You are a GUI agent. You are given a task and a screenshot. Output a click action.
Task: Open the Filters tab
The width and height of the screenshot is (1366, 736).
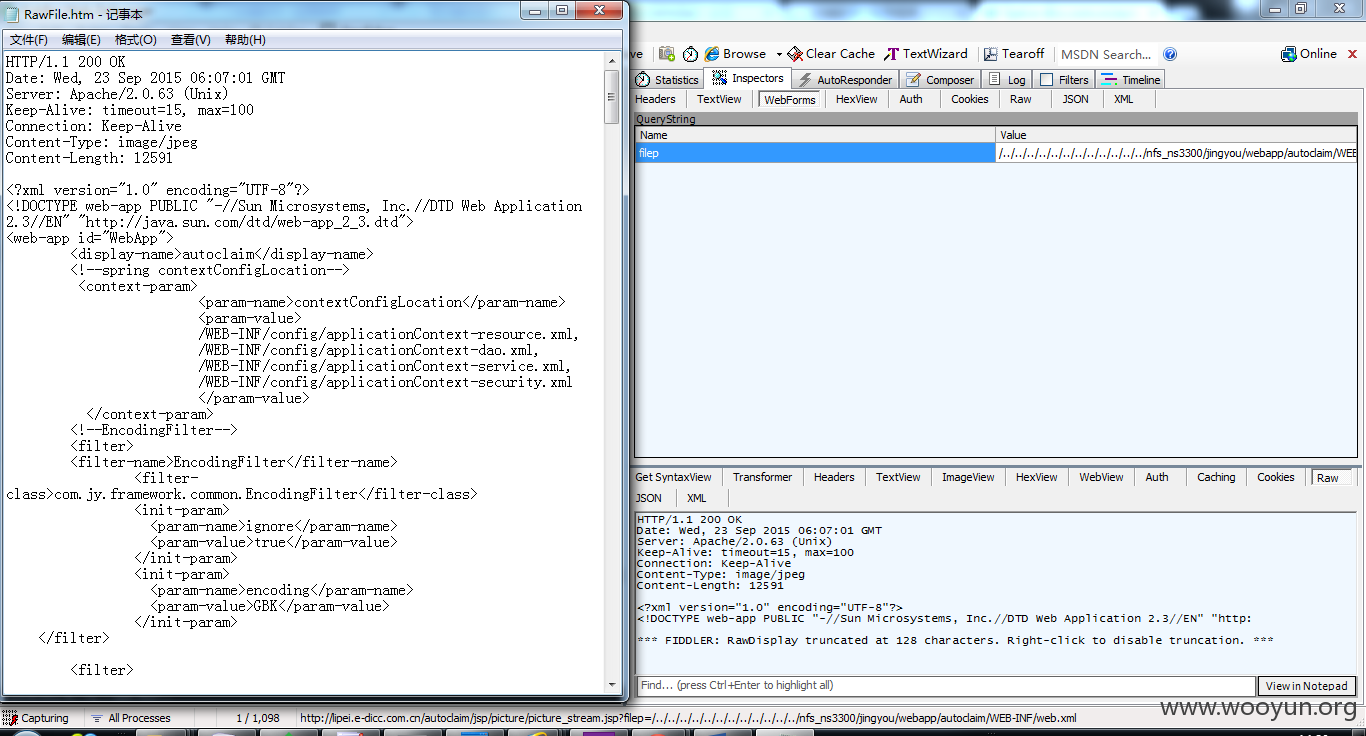coord(1064,80)
